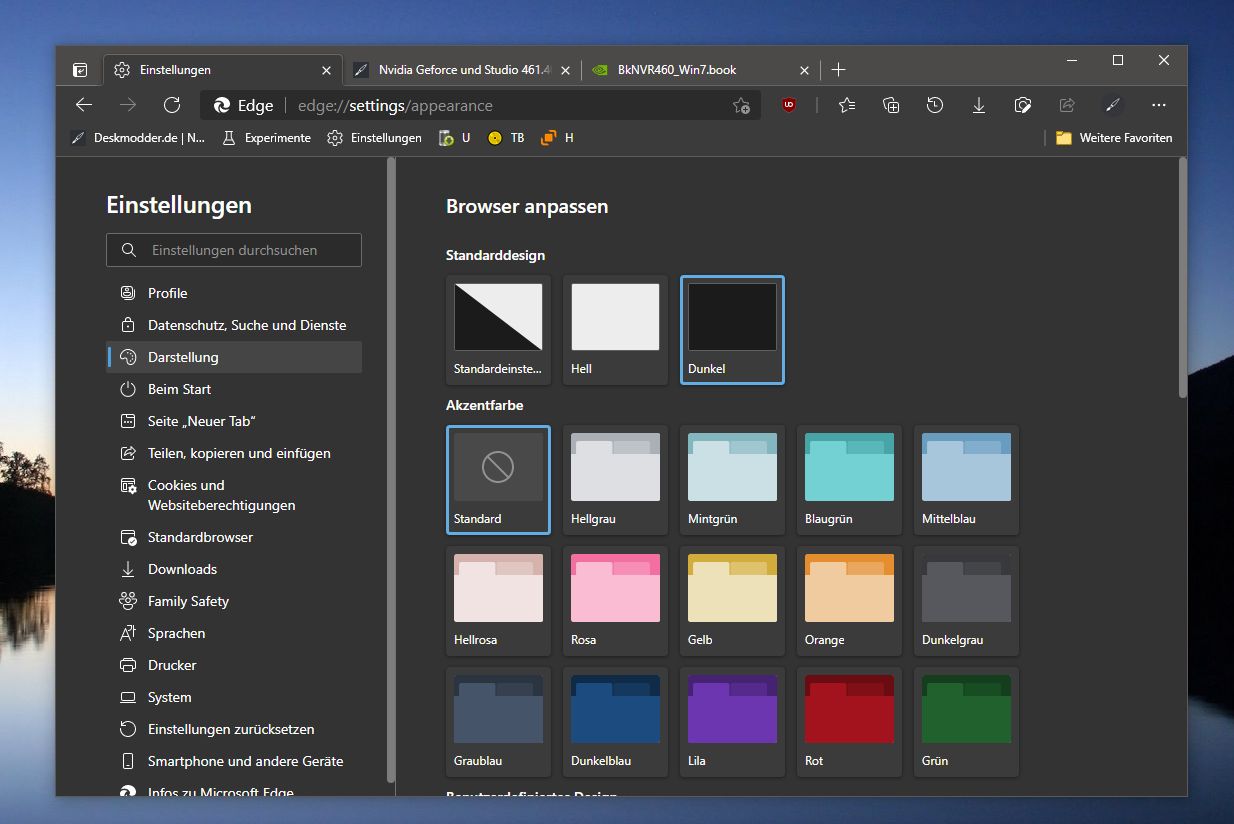
Task: Open Einstellungen zurücksetzen
Action: [234, 729]
